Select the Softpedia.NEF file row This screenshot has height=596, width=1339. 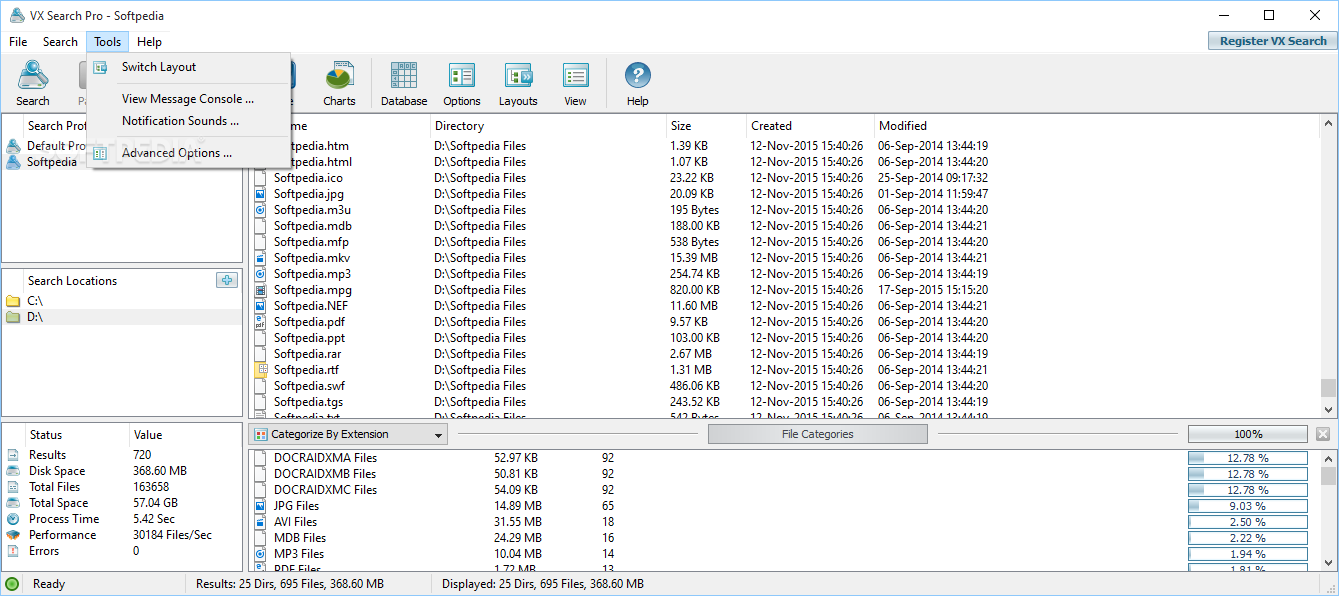tap(784, 306)
